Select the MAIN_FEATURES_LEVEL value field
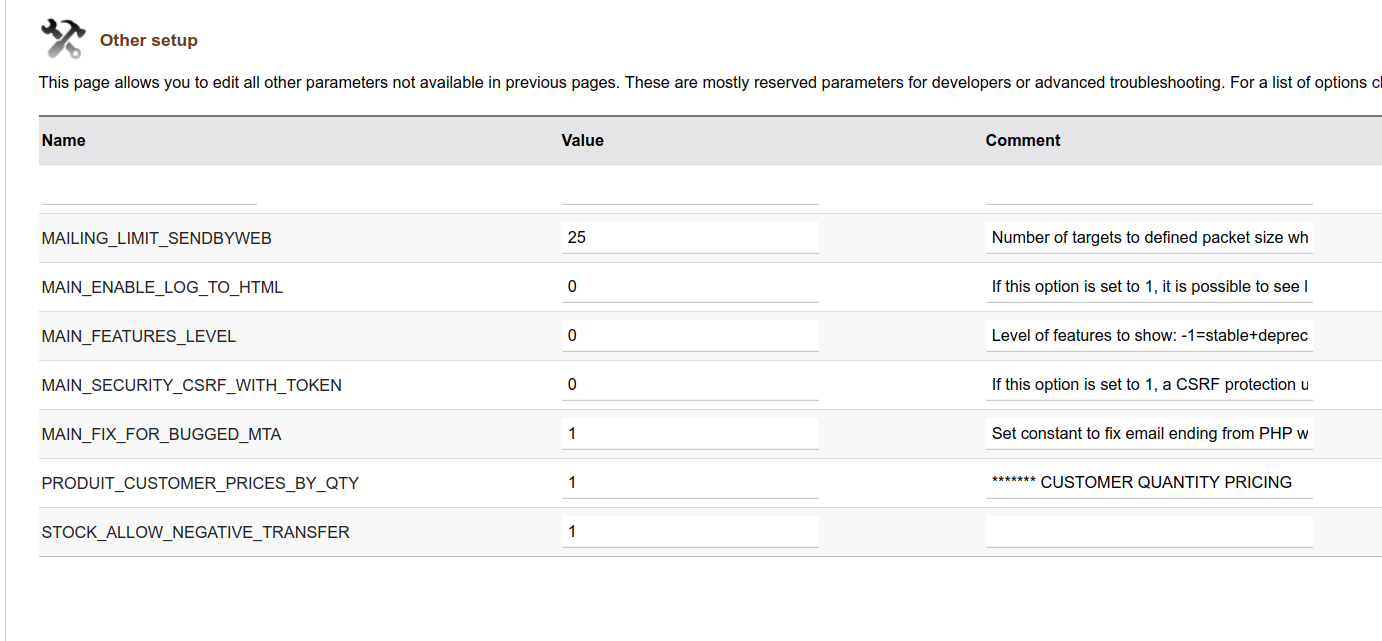This screenshot has height=641, width=1382. [x=690, y=336]
